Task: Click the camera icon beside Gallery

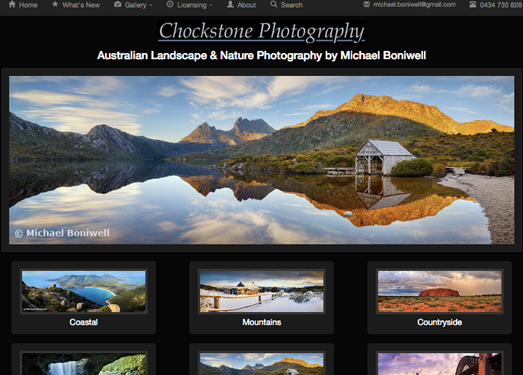Action: point(117,4)
